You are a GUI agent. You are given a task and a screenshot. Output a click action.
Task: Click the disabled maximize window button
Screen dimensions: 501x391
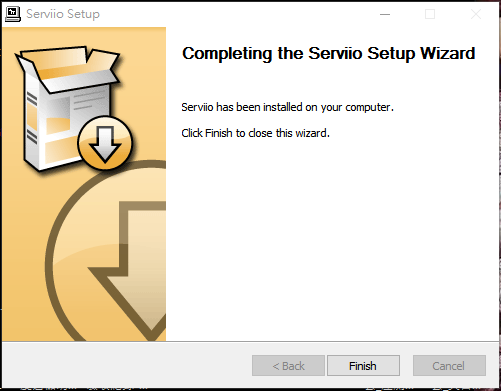click(x=430, y=14)
